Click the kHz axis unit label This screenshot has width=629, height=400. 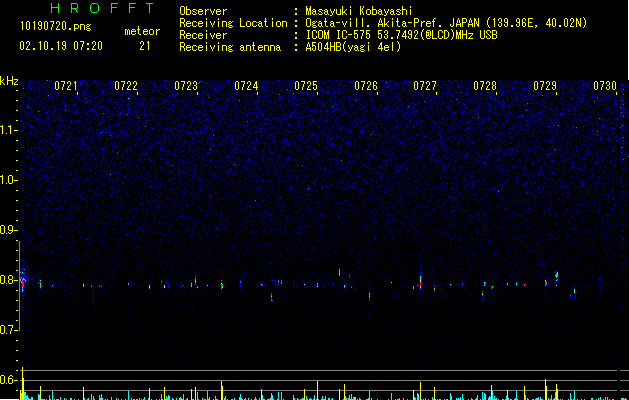(x=9, y=81)
